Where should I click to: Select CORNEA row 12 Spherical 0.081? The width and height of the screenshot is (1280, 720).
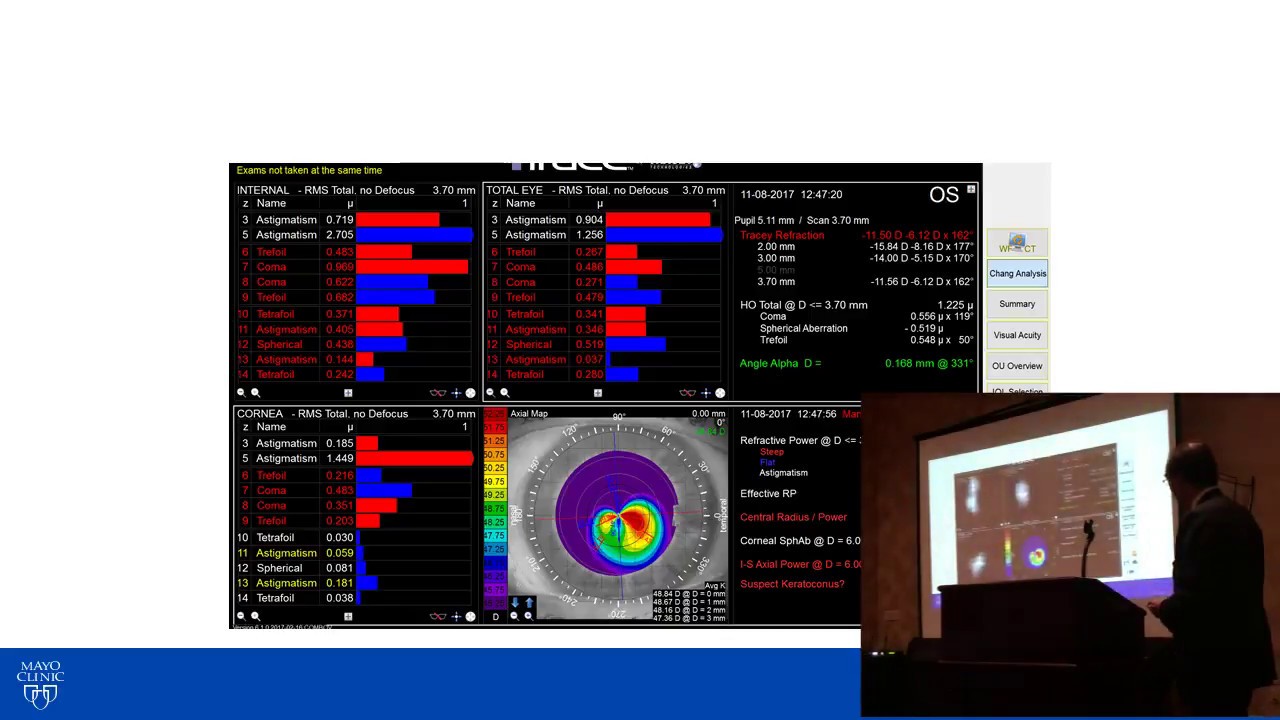coord(355,568)
